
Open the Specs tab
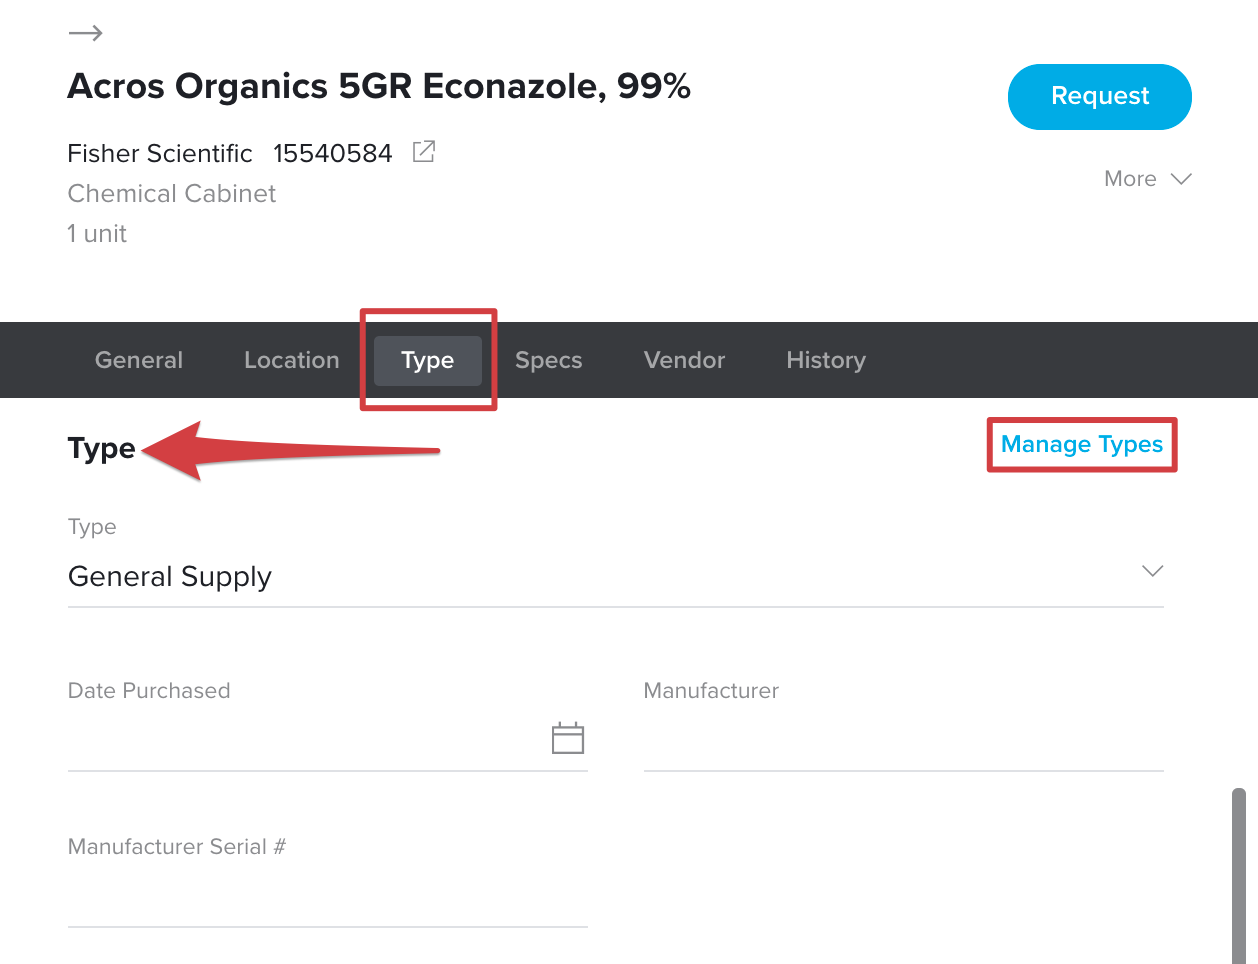(x=549, y=360)
